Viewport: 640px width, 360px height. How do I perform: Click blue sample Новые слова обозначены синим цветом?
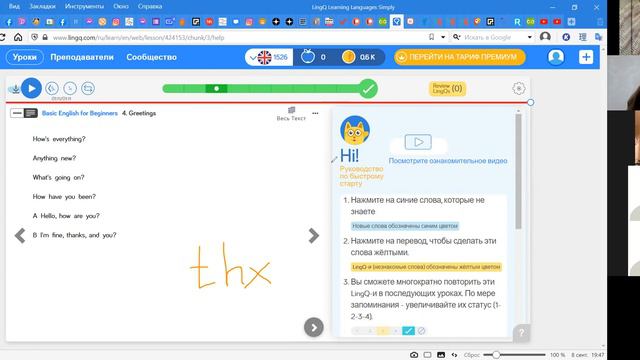(x=405, y=226)
